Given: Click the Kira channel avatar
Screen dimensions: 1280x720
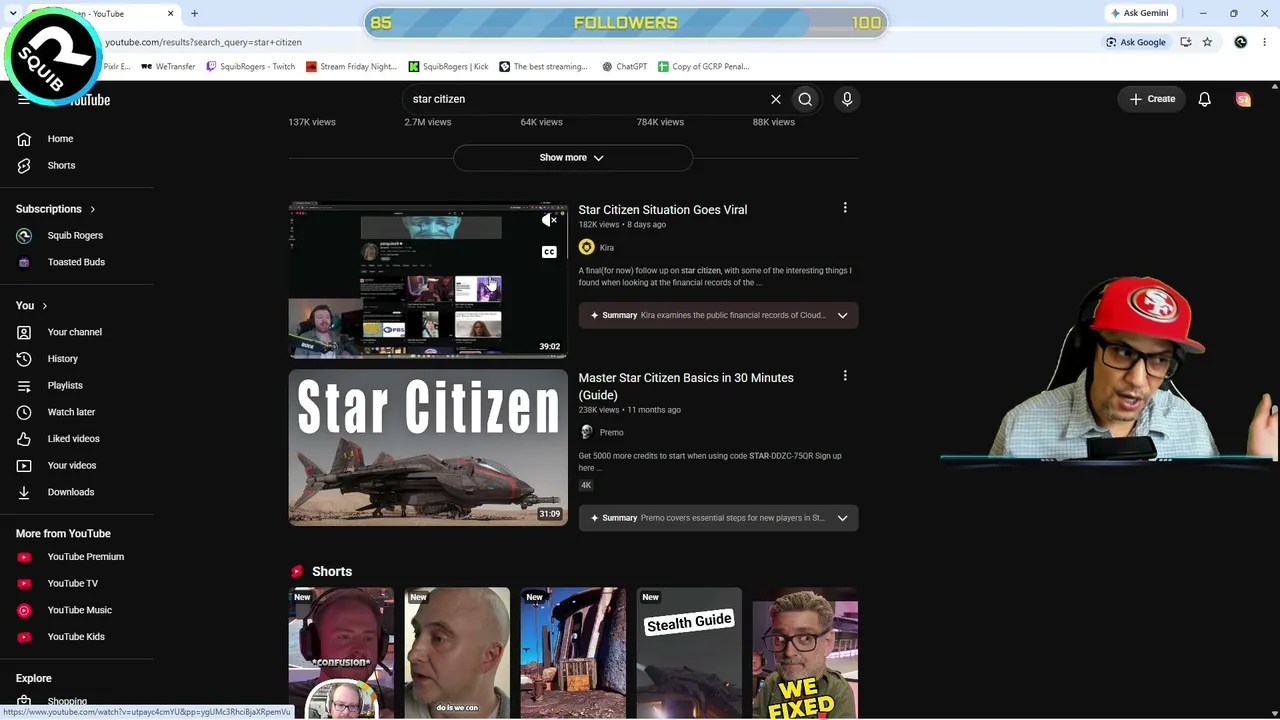Looking at the screenshot, I should [x=587, y=247].
